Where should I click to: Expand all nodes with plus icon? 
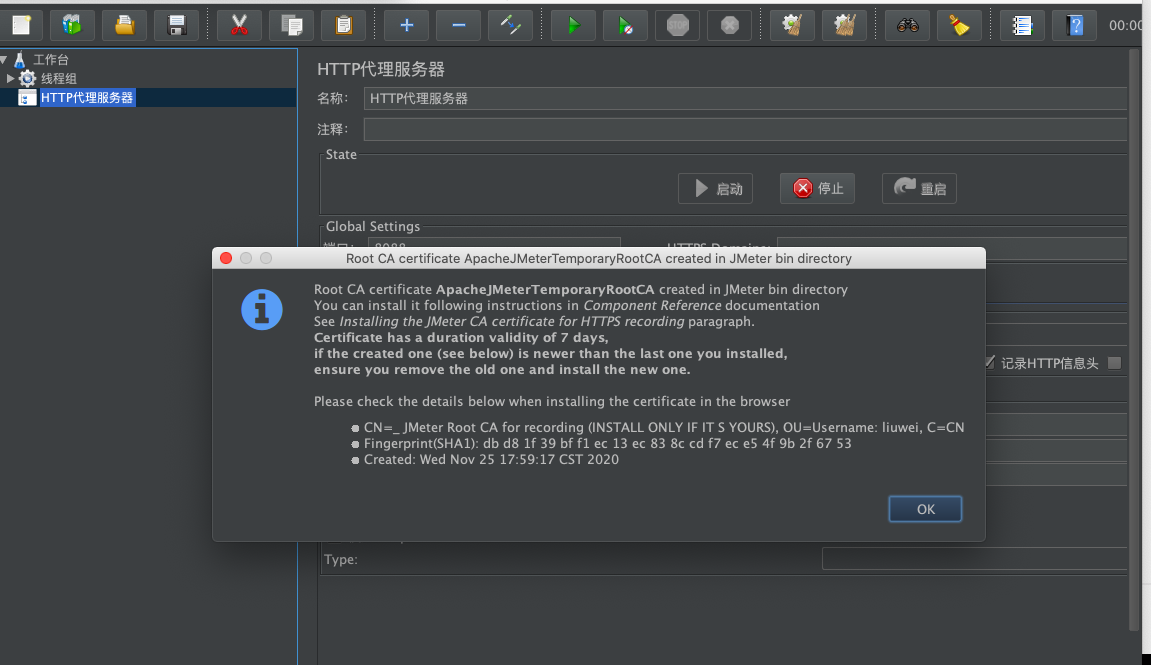point(407,25)
